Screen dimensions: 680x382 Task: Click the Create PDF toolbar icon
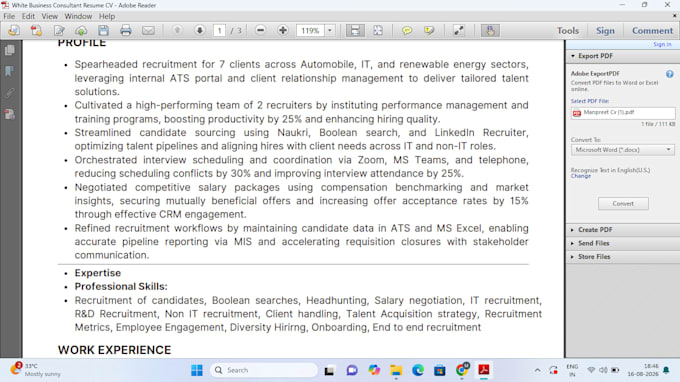click(36, 30)
